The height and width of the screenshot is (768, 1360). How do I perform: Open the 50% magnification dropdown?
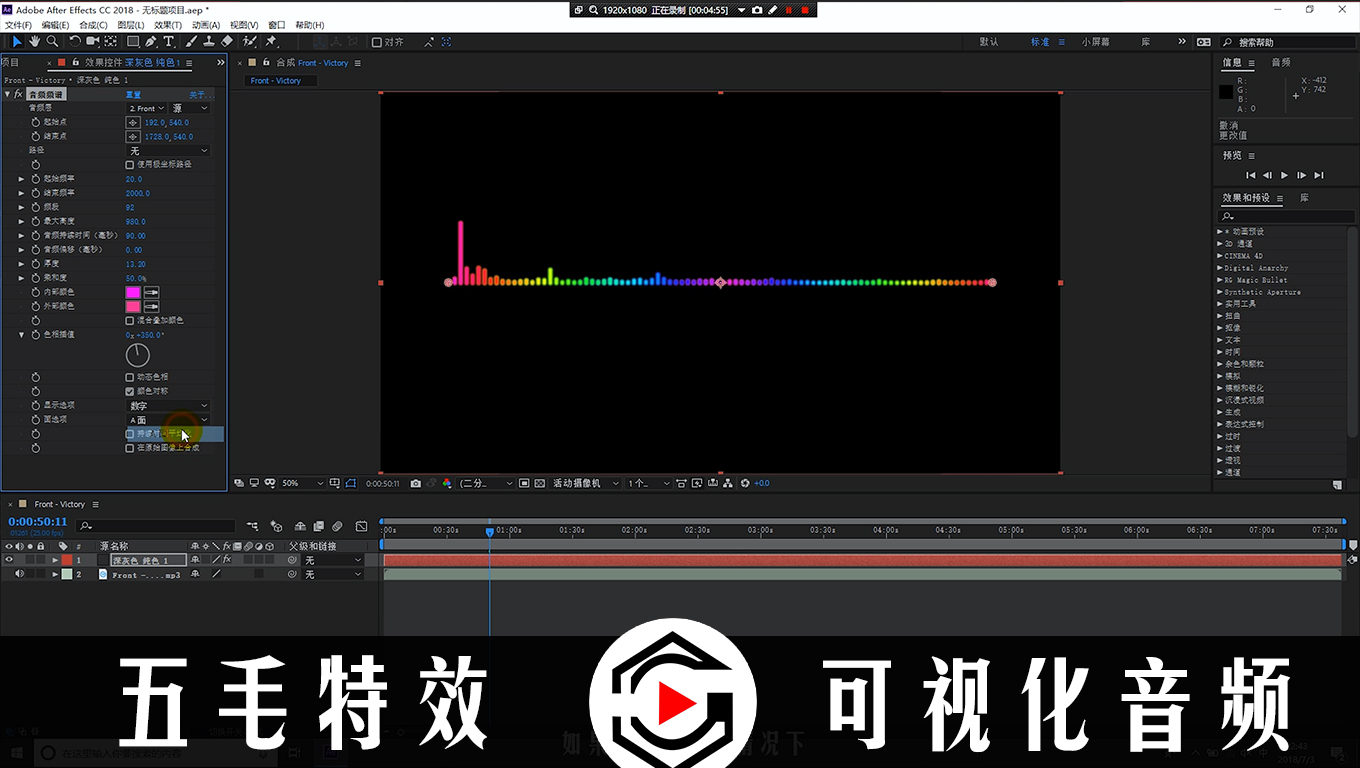pyautogui.click(x=301, y=483)
